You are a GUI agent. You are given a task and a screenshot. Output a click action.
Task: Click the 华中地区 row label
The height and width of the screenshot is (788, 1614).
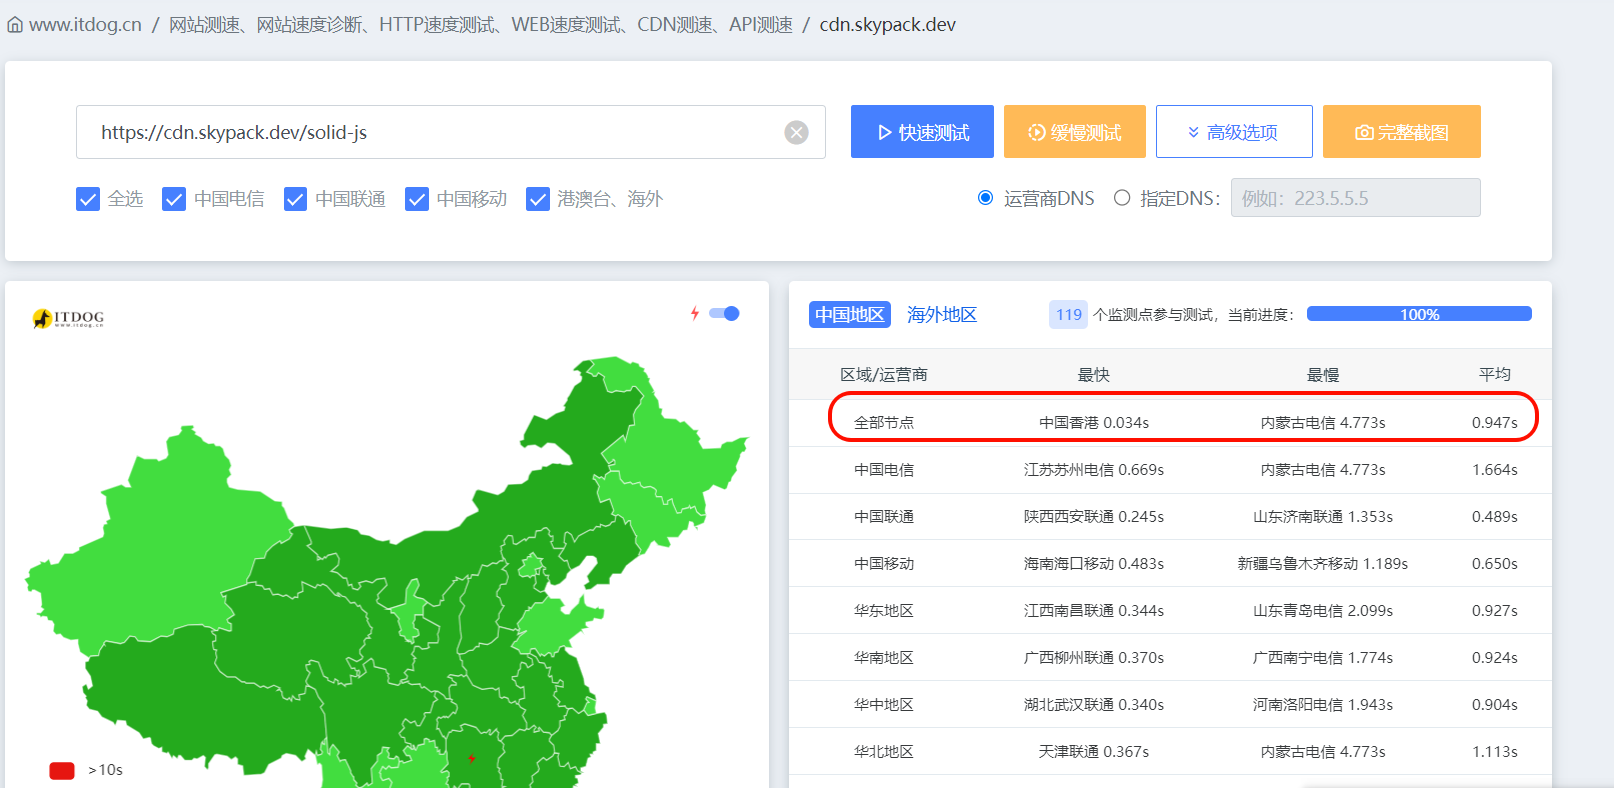tap(884, 704)
